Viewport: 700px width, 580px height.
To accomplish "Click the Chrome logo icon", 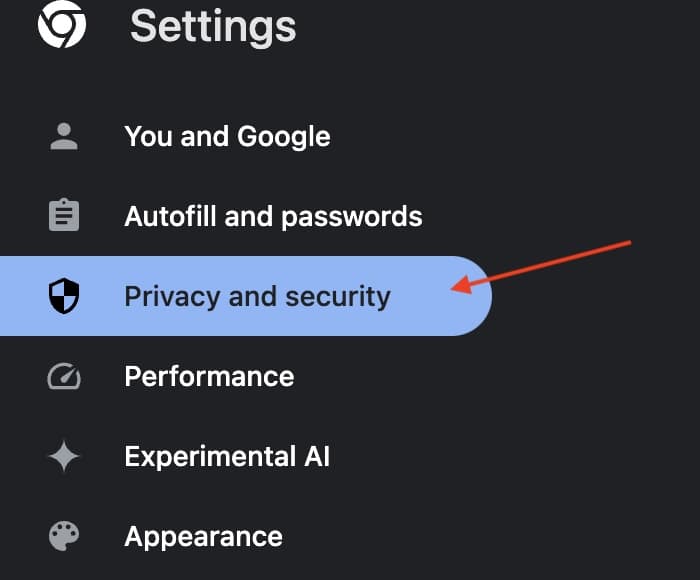I will pyautogui.click(x=62, y=24).
